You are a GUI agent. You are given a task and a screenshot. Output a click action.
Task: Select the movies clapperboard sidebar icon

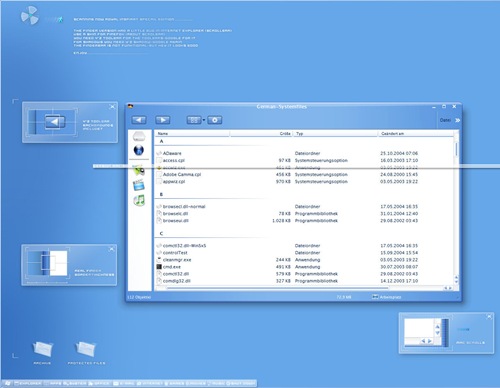[139, 185]
